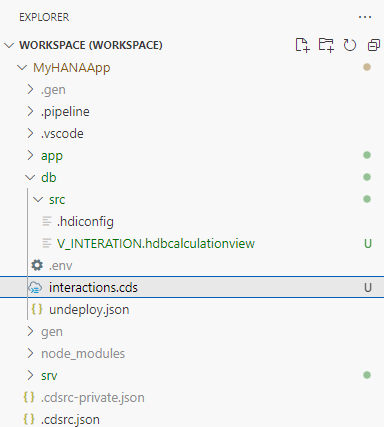Click the braces icon of .cdsrc.json

[x=29, y=419]
